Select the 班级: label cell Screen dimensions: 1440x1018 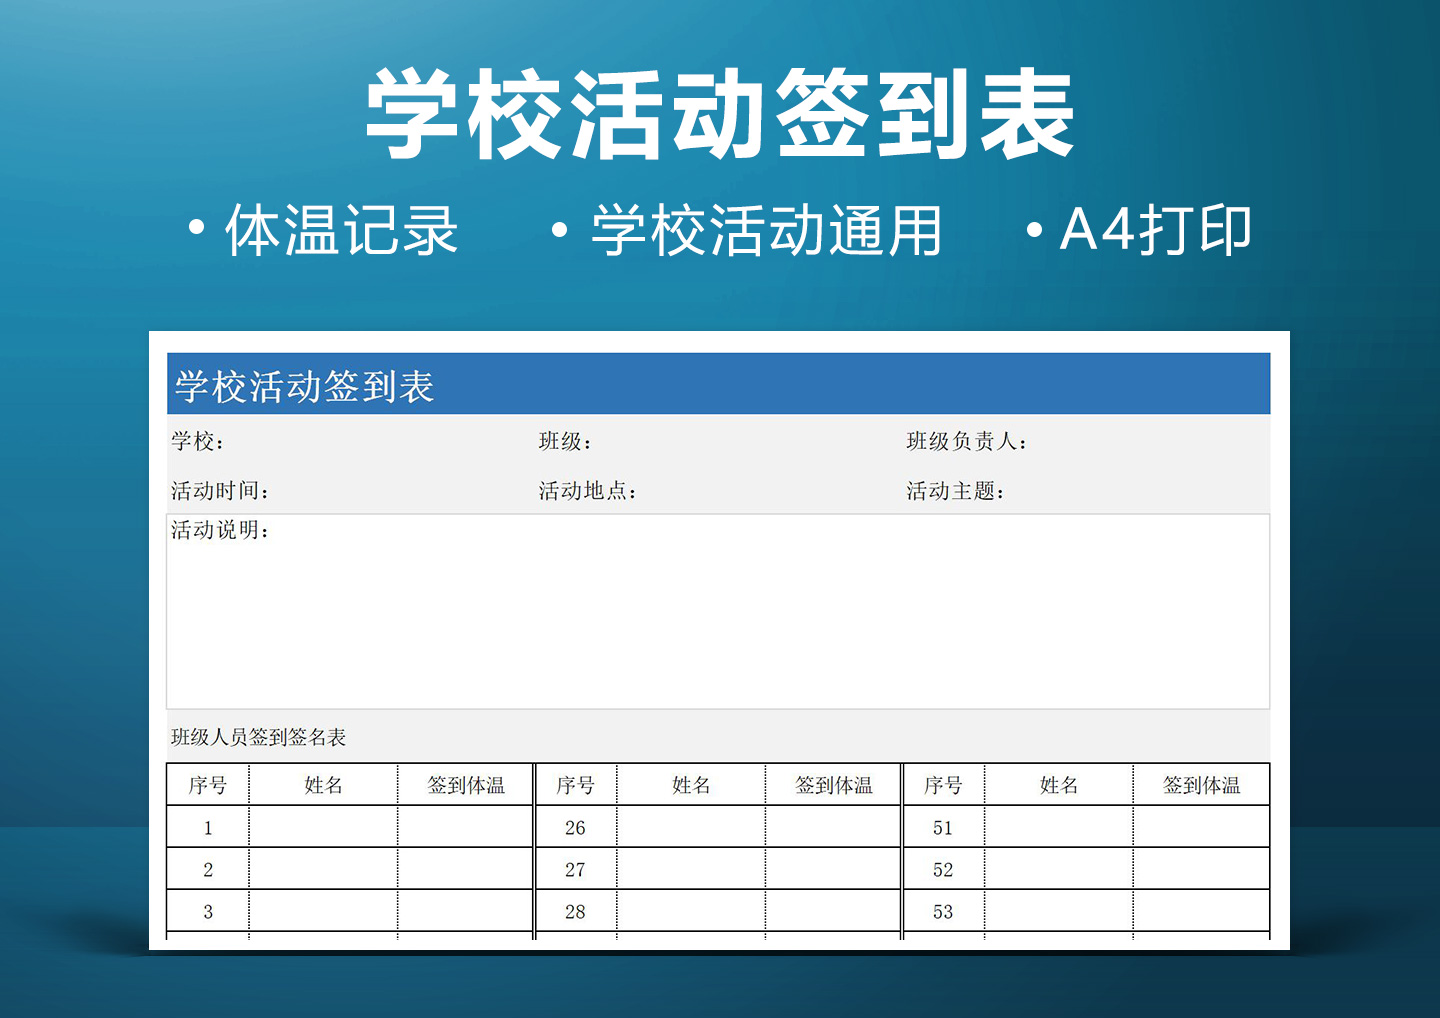(566, 441)
